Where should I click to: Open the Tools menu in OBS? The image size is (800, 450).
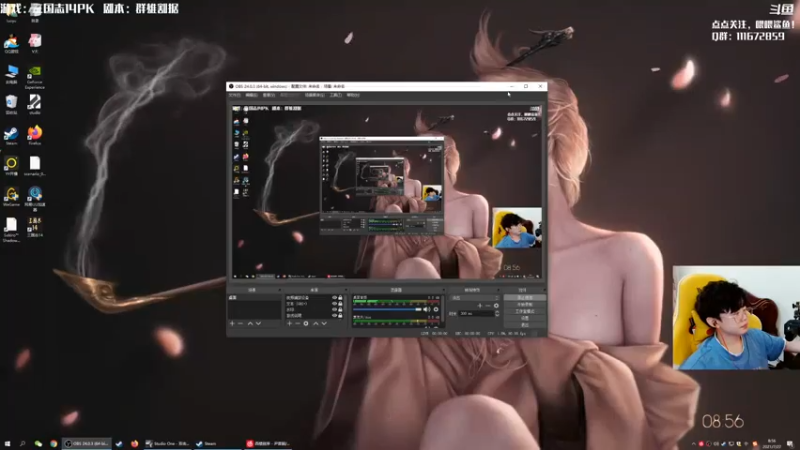(x=336, y=95)
